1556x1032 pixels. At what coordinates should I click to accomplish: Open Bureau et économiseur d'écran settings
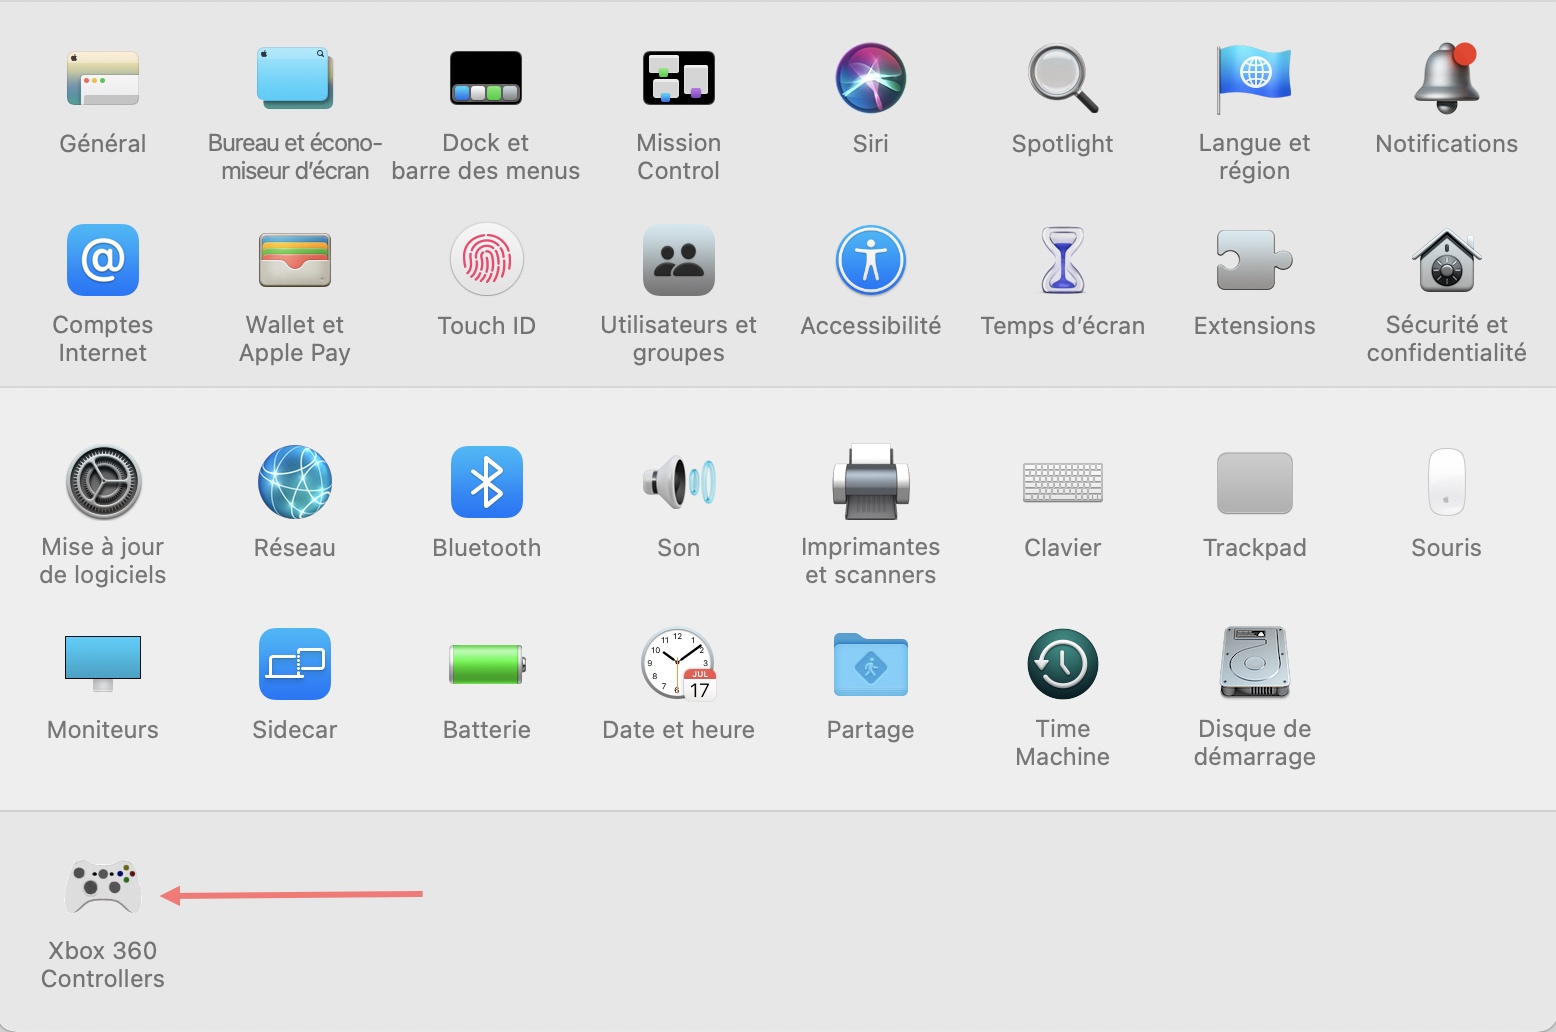295,79
